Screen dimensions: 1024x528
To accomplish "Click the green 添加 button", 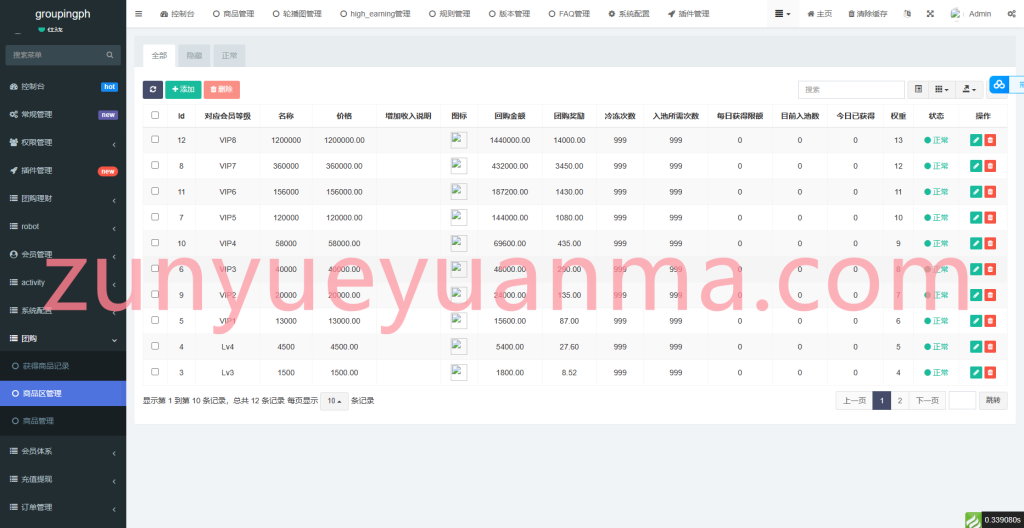I will click(184, 90).
